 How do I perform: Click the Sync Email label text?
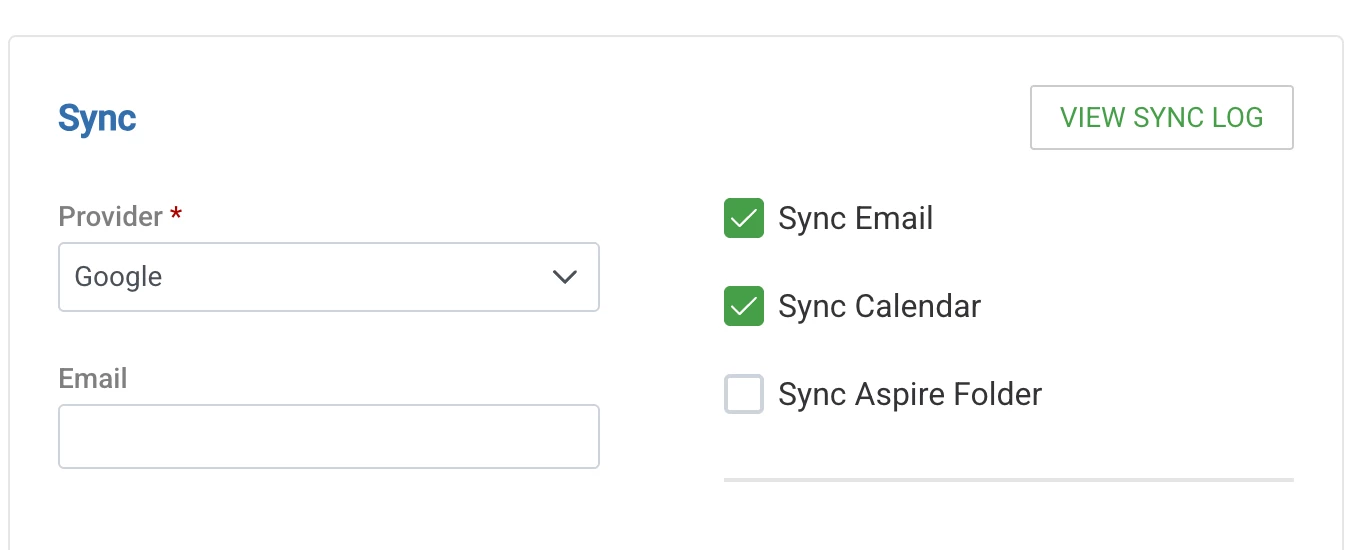coord(855,218)
